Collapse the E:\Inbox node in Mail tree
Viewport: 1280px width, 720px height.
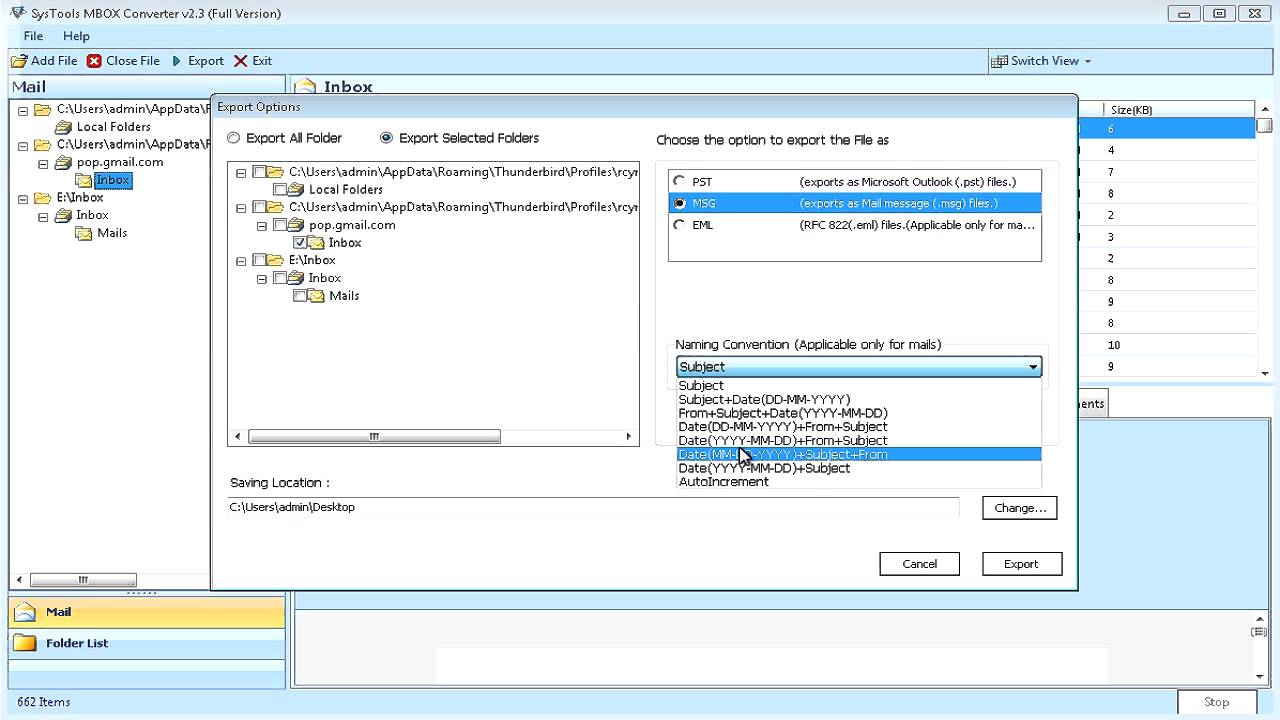click(23, 198)
